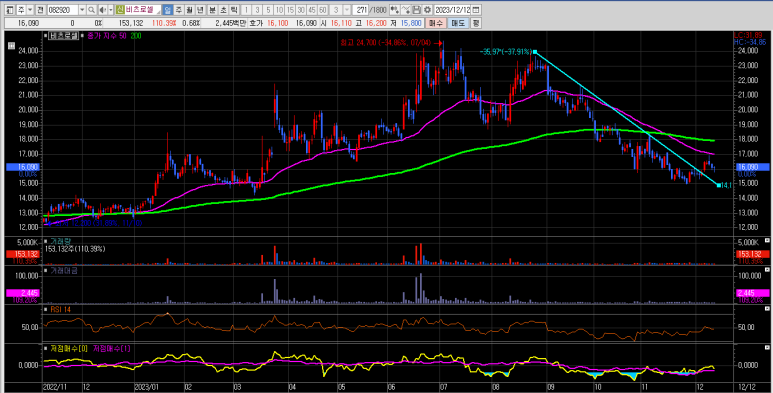Image resolution: width=773 pixels, height=393 pixels.
Task: Choose the 60 interval button
Action: (x=323, y=10)
